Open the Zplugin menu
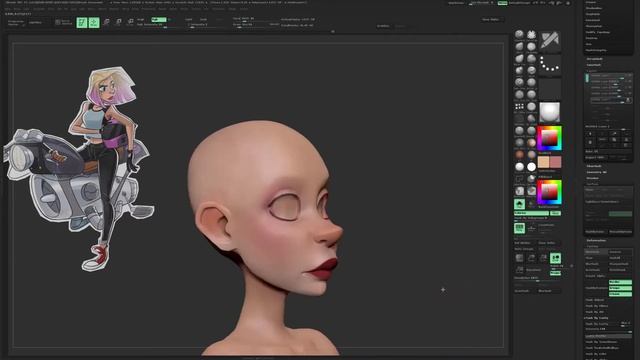The image size is (640, 360). [233, 9]
